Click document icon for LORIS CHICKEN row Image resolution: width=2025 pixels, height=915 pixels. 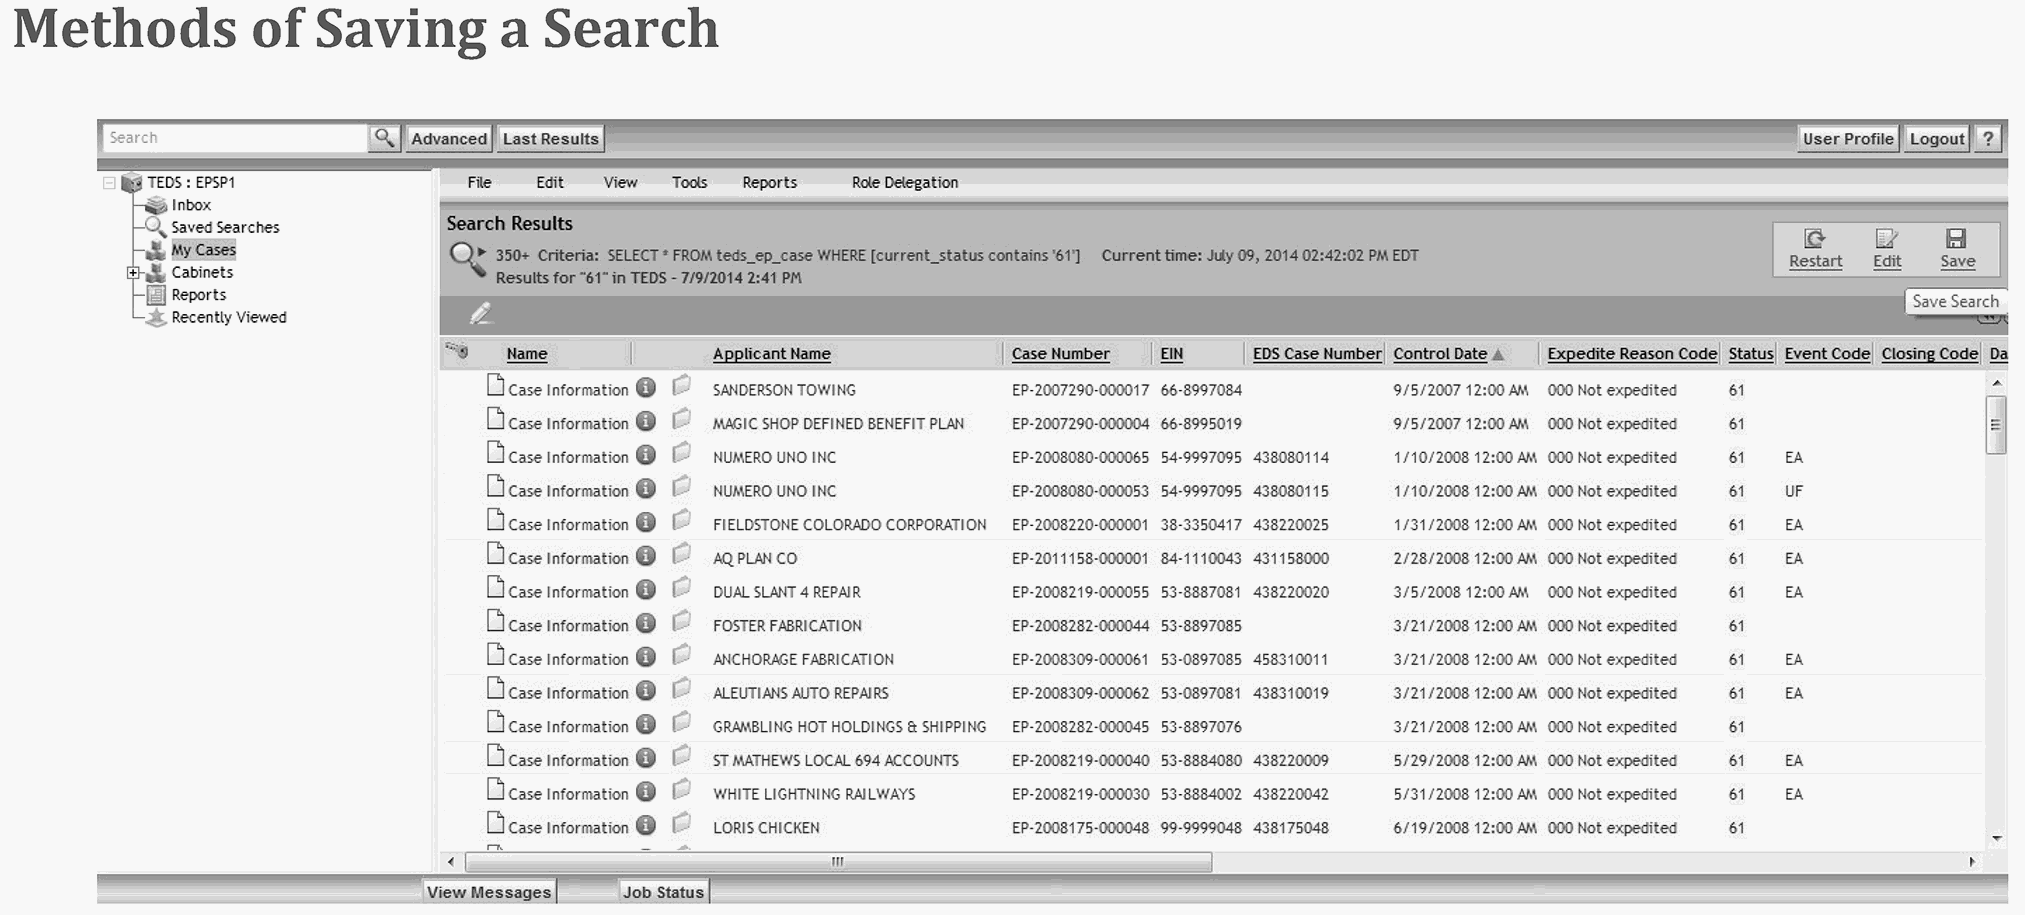point(495,824)
